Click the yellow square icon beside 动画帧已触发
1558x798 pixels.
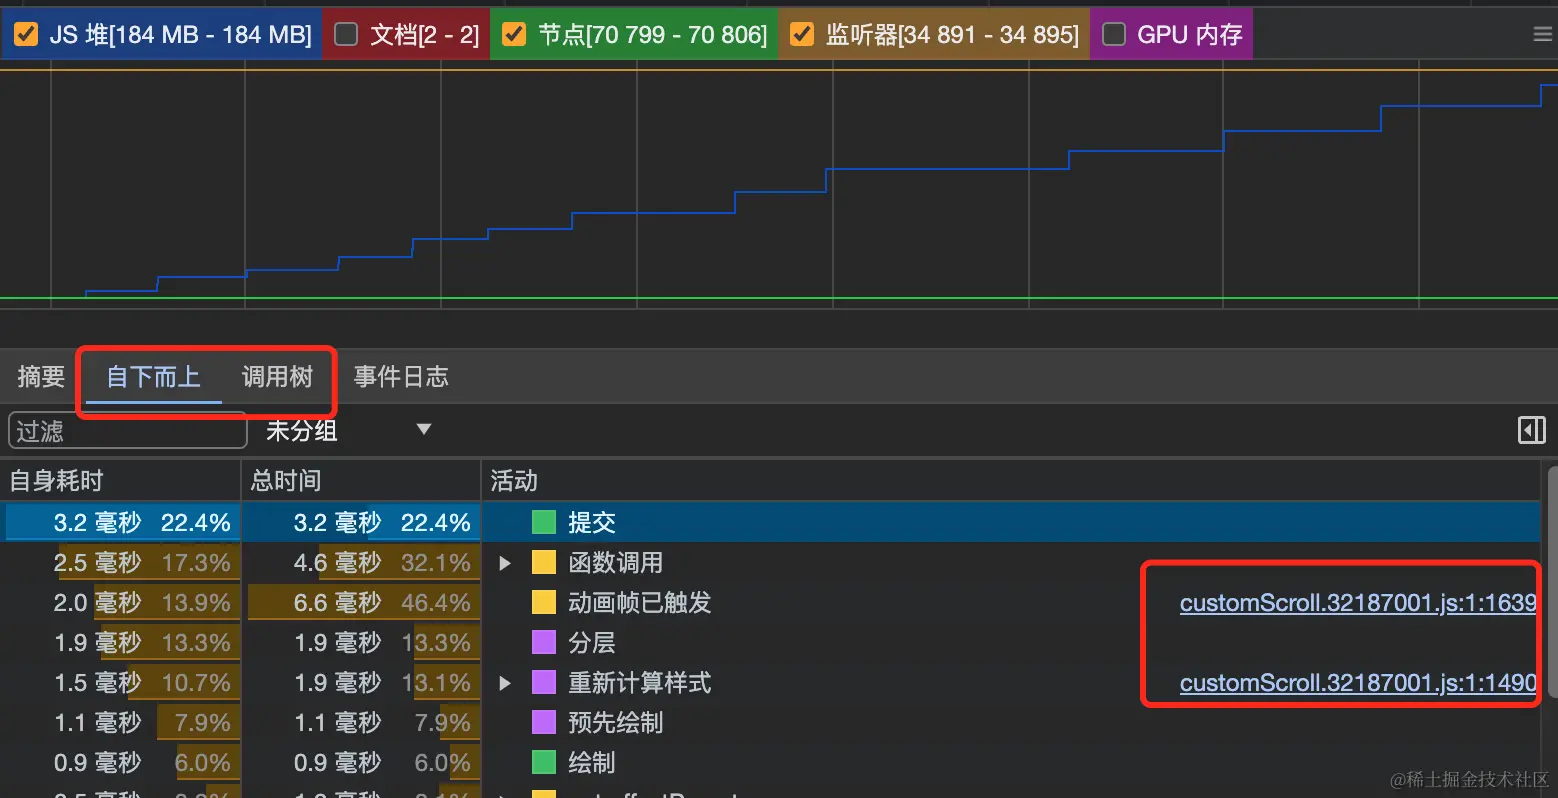[543, 602]
